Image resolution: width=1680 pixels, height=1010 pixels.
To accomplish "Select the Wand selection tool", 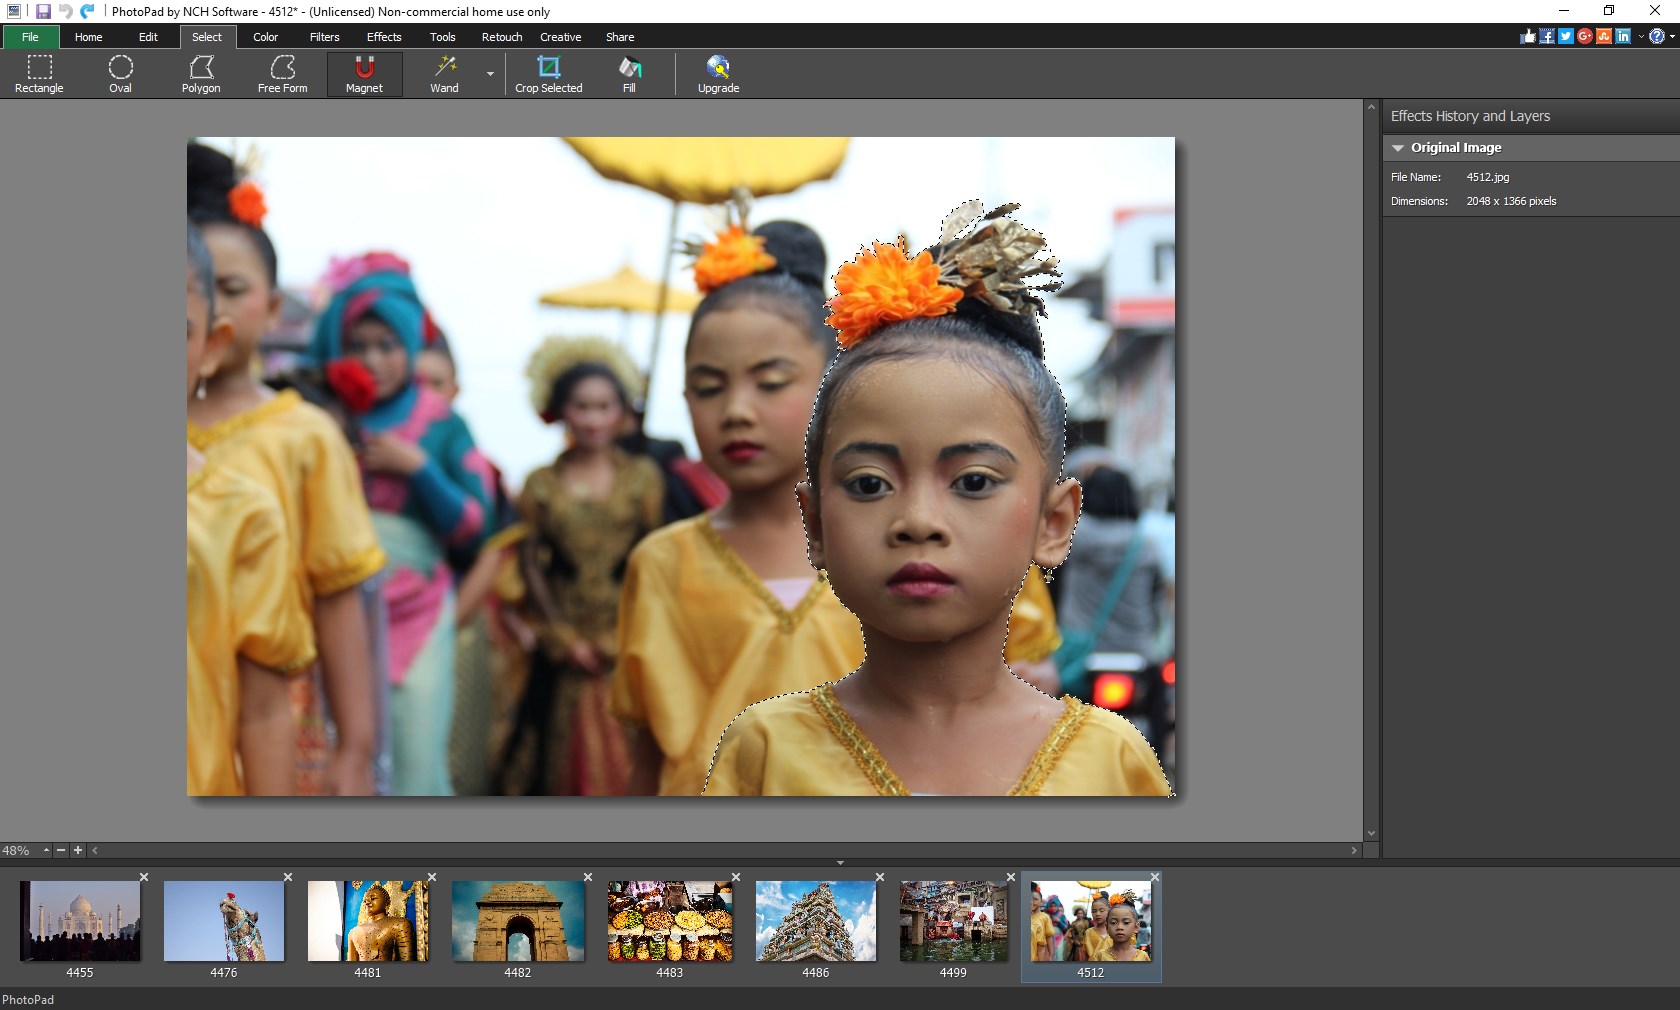I will click(444, 73).
